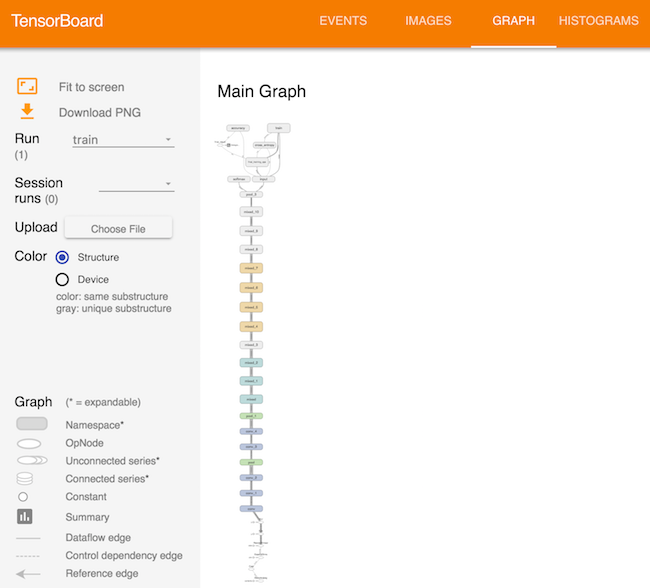Image resolution: width=650 pixels, height=588 pixels.
Task: Click the Connected series stack icon
Action: (24, 479)
